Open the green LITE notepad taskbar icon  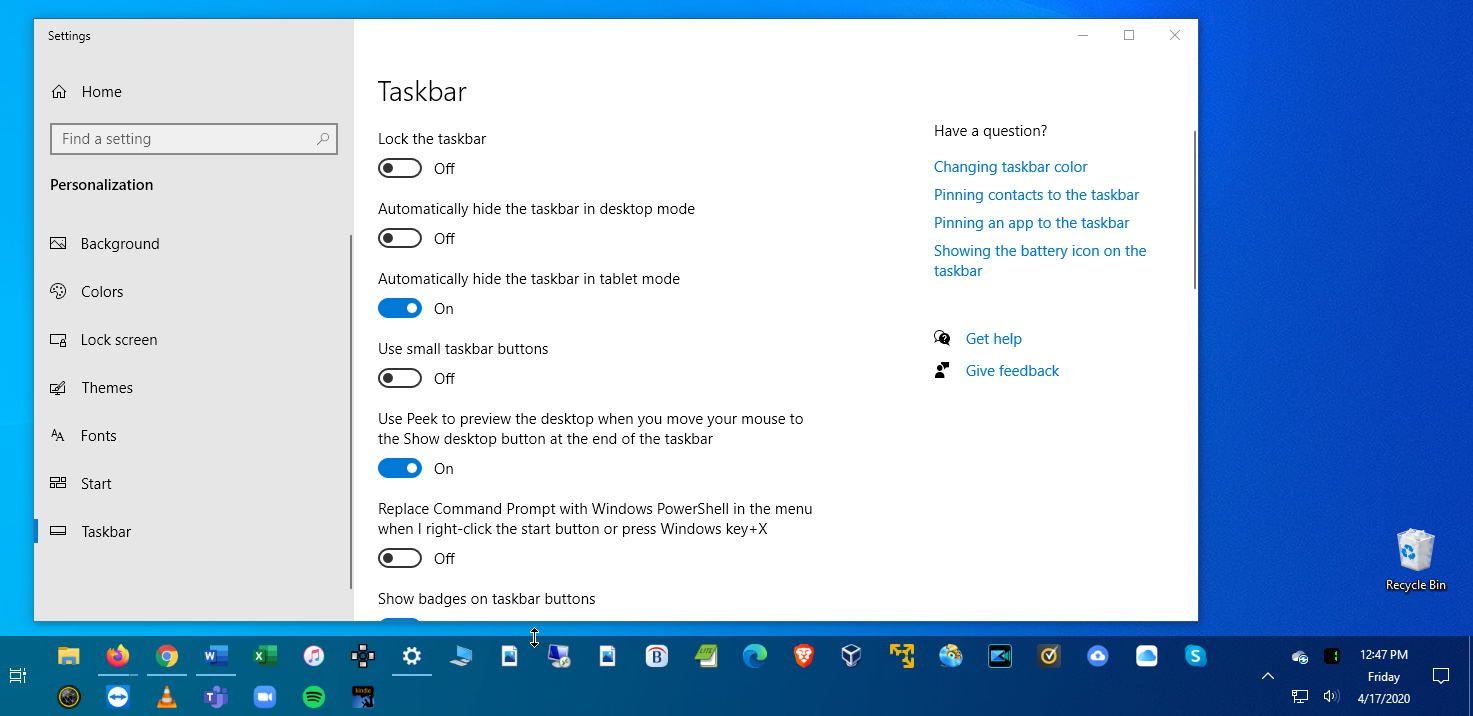pos(706,656)
